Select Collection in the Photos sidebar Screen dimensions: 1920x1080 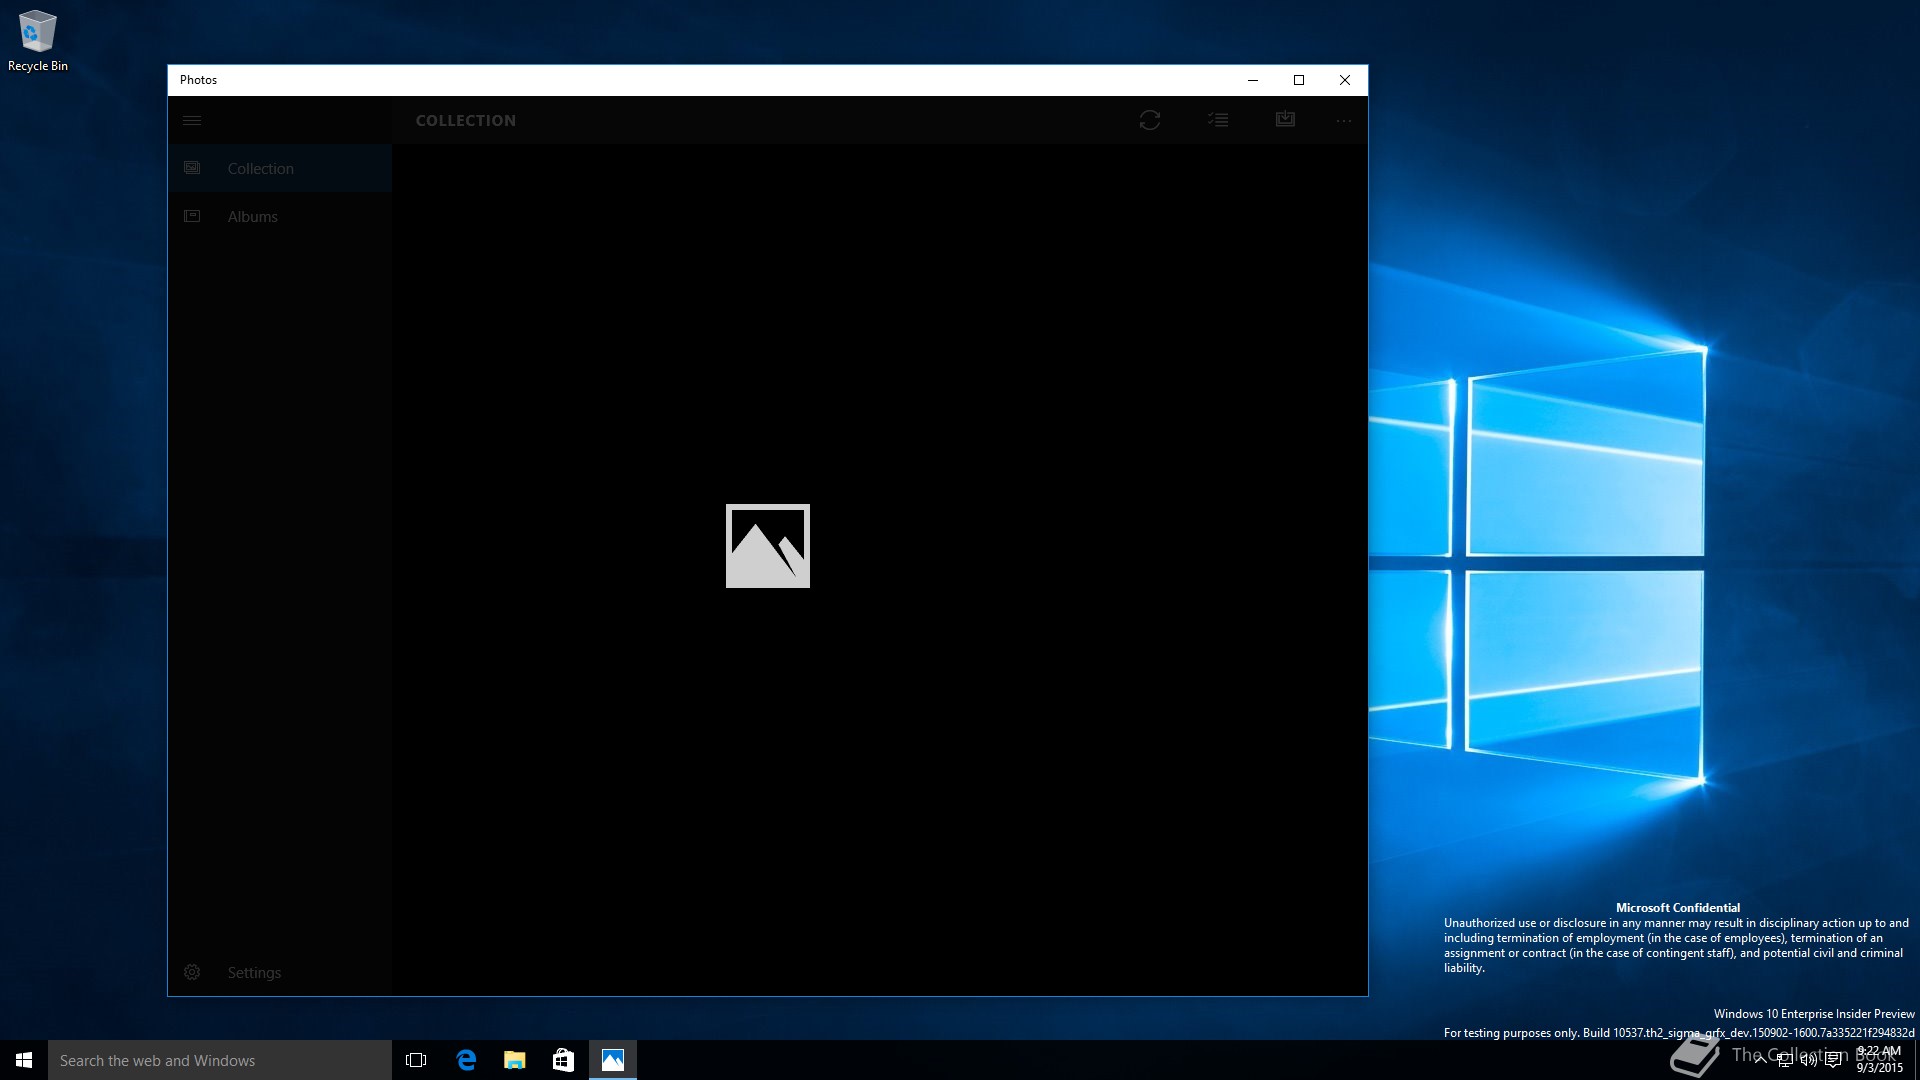(280, 168)
